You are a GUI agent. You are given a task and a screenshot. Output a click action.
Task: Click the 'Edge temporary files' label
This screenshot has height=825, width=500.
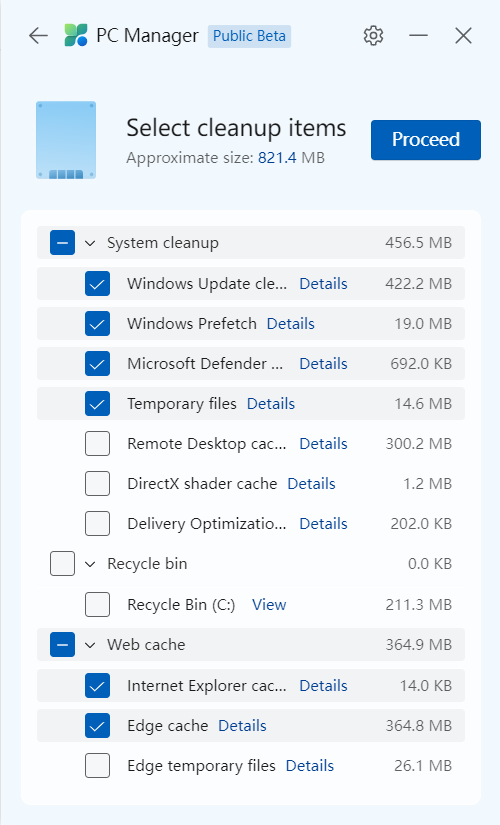click(x=201, y=766)
